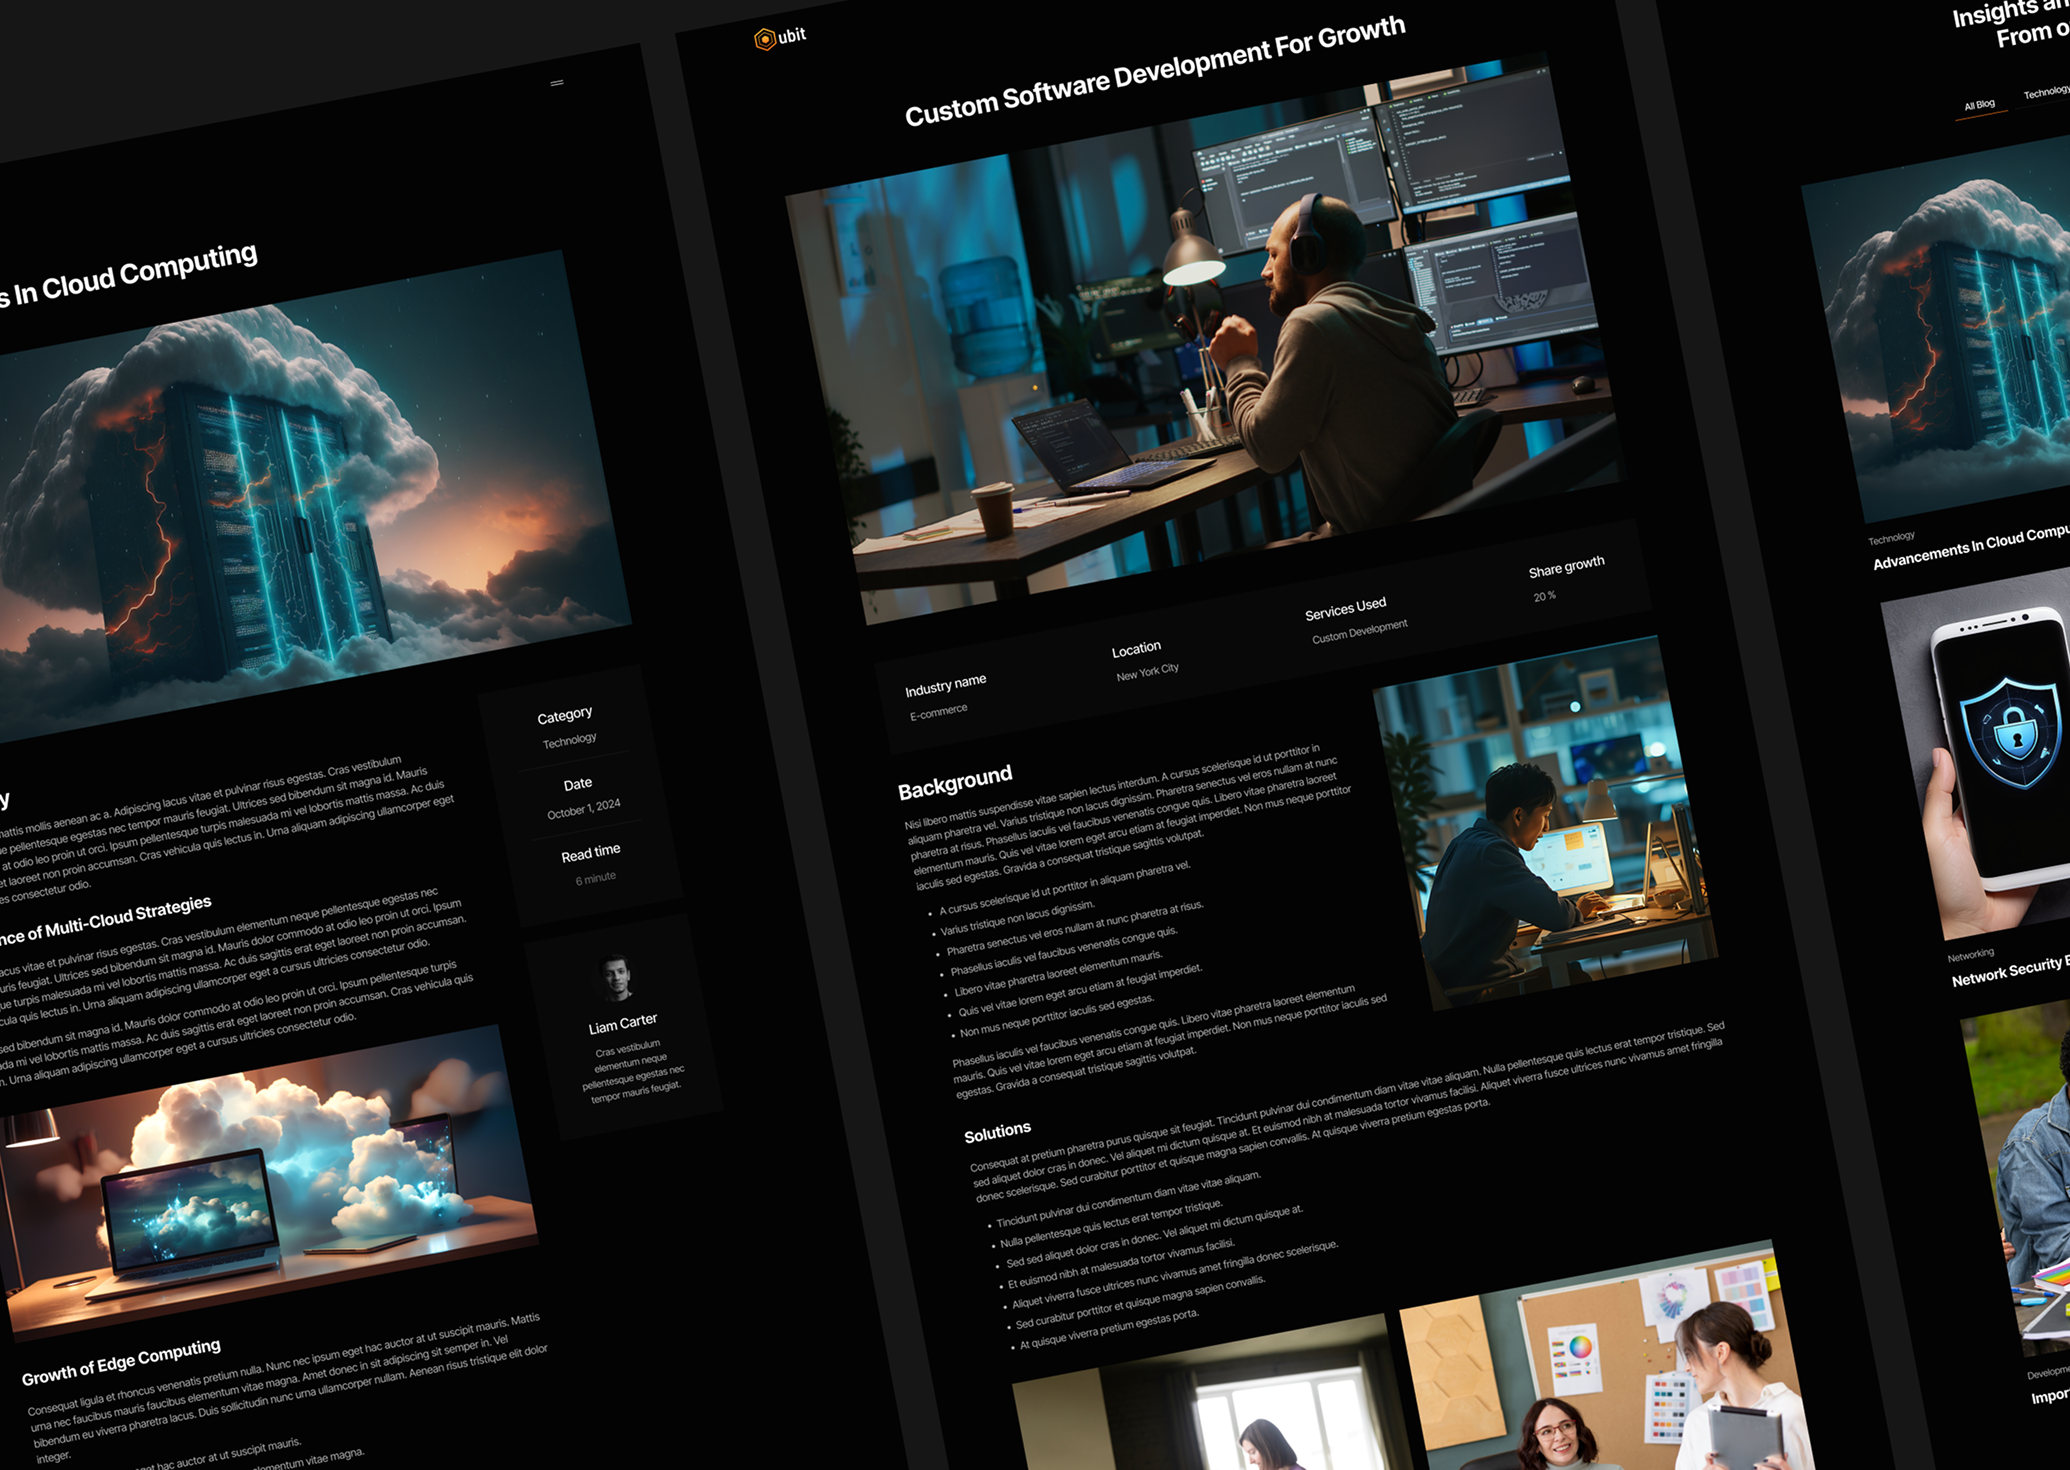This screenshot has height=1470, width=2070.
Task: Click the Technology category value in sidebar
Action: (569, 741)
